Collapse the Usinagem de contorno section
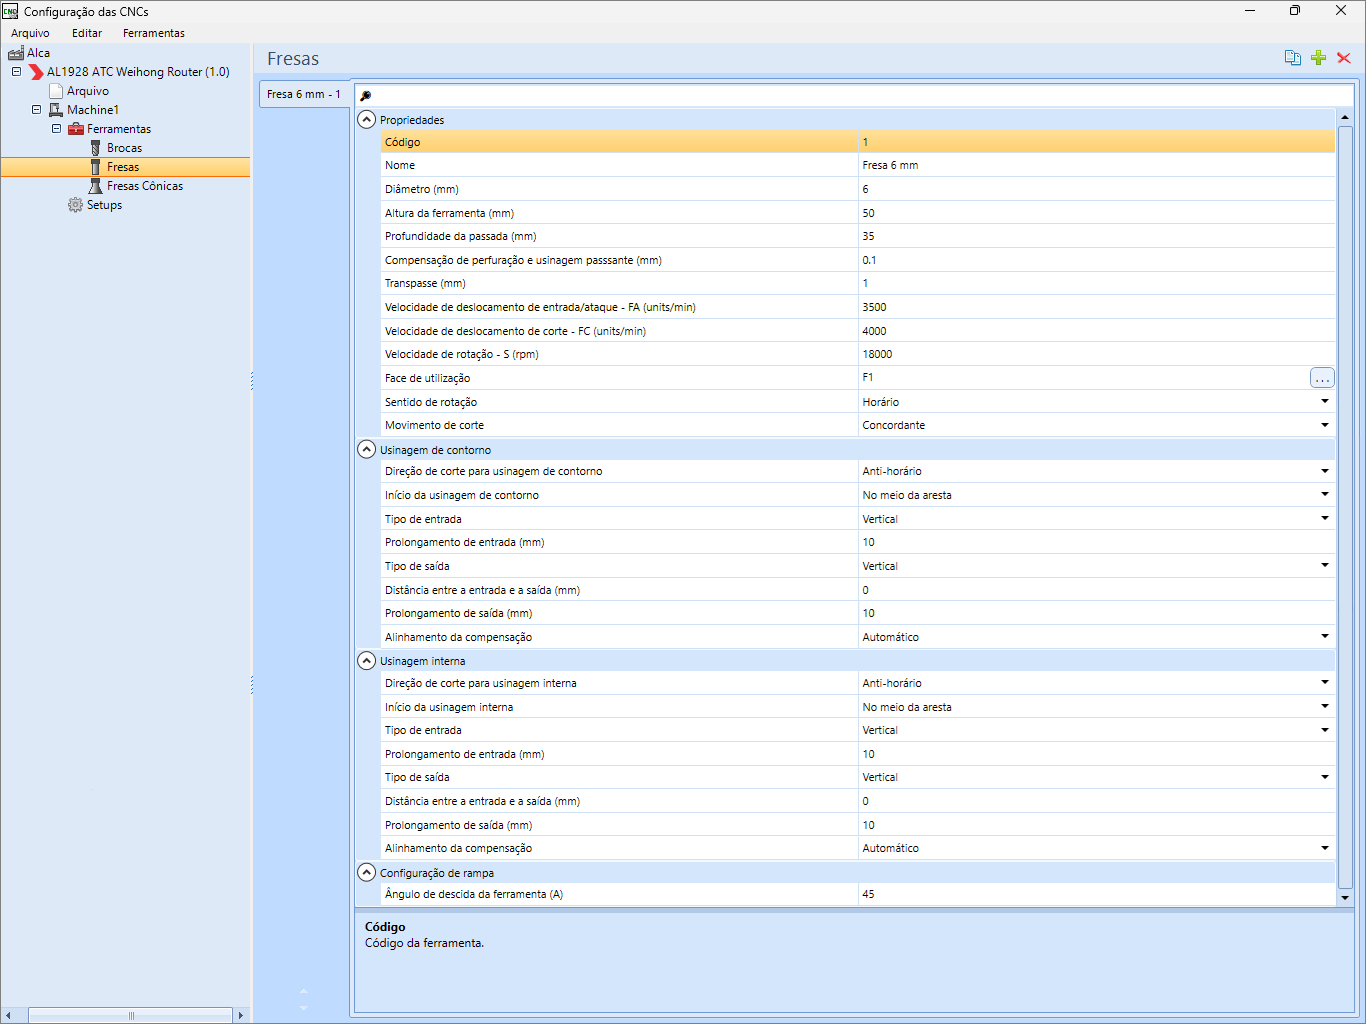The width and height of the screenshot is (1366, 1024). pos(367,450)
